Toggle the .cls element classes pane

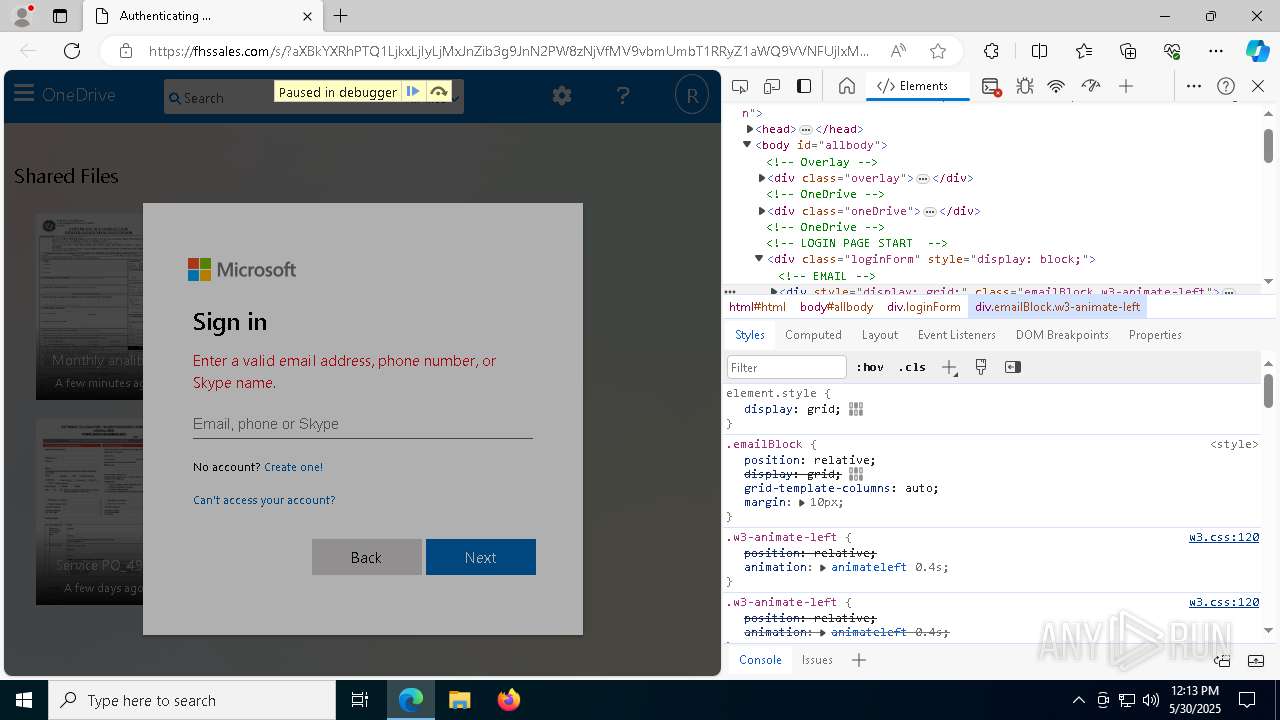[912, 367]
